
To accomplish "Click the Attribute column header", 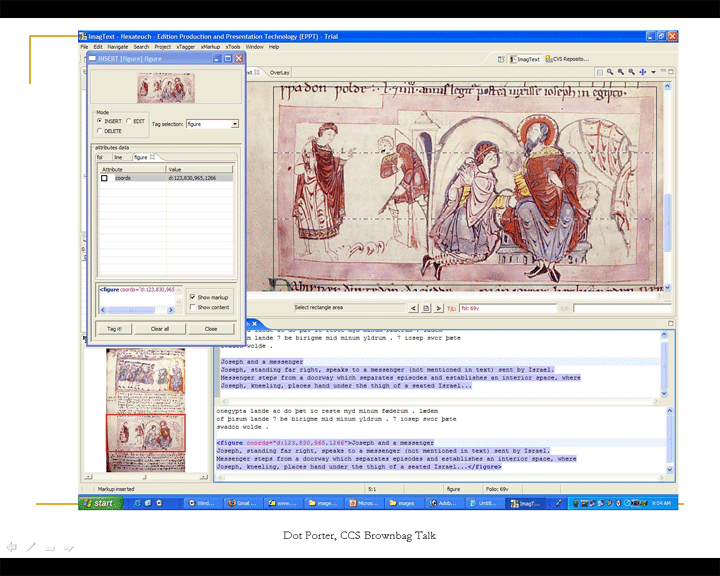I will pos(132,169).
